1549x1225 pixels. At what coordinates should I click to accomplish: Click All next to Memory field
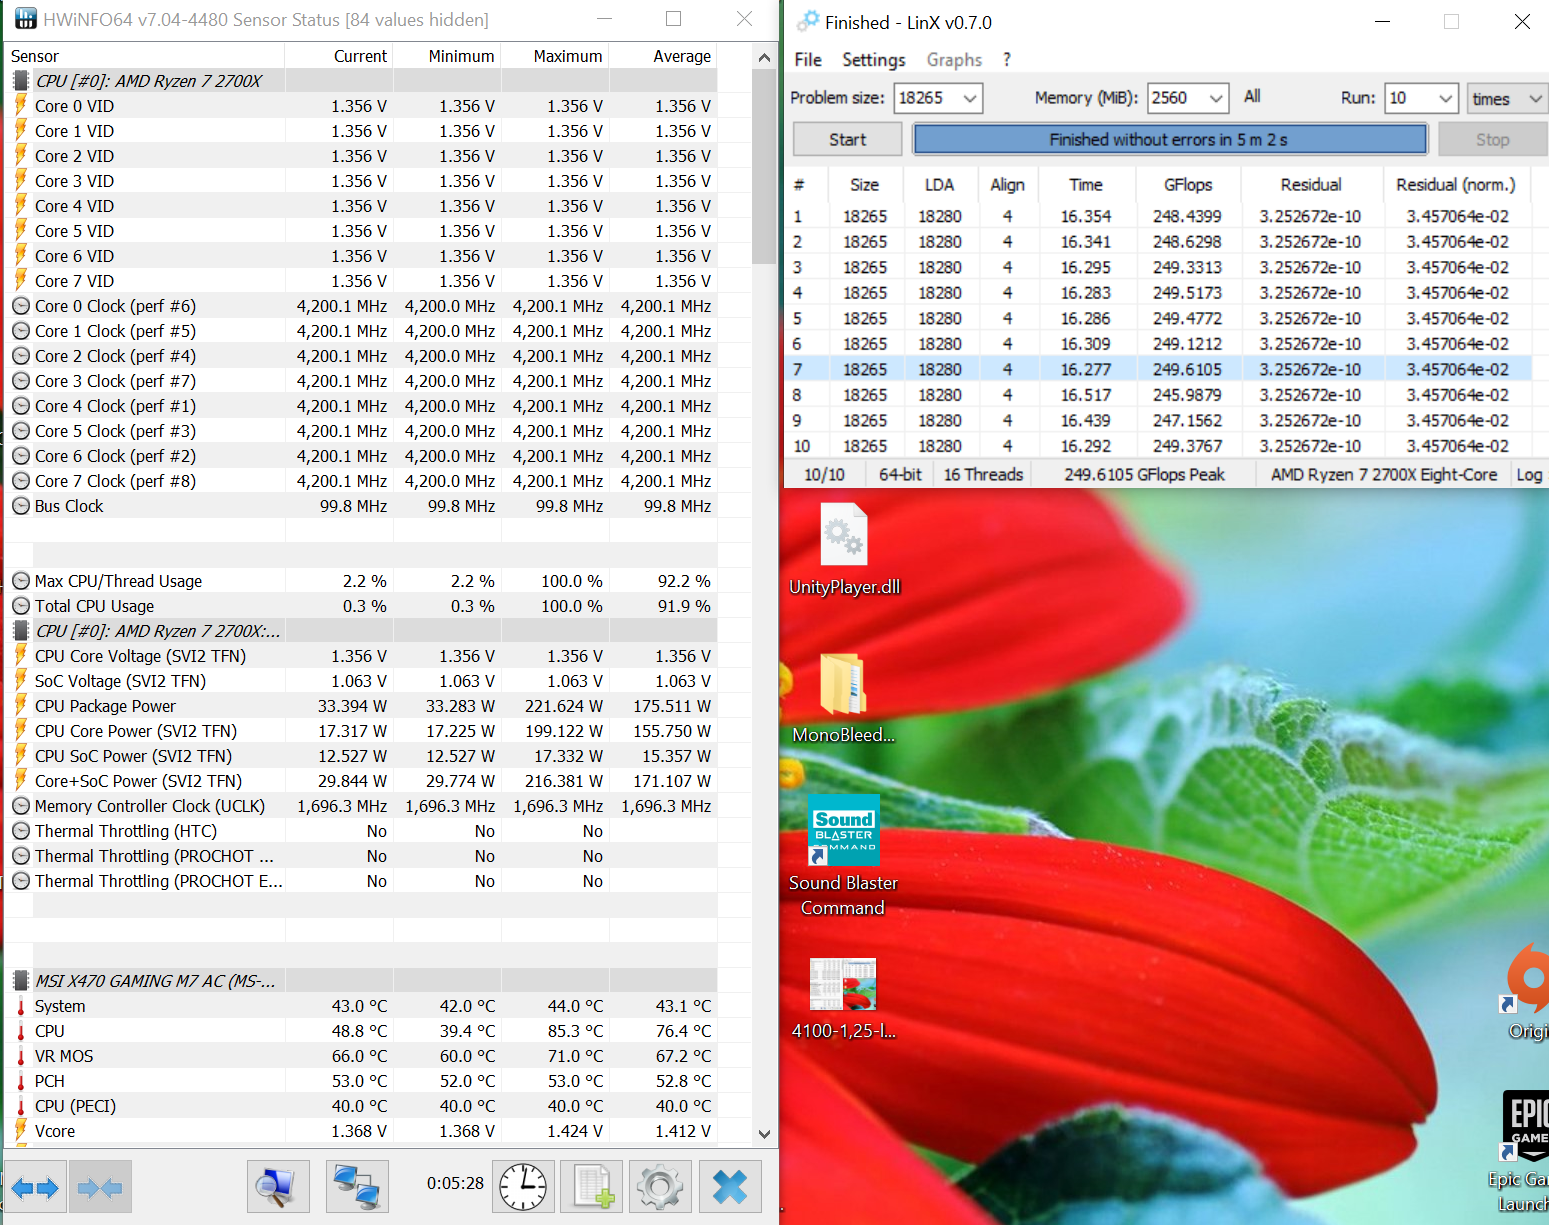(1252, 97)
